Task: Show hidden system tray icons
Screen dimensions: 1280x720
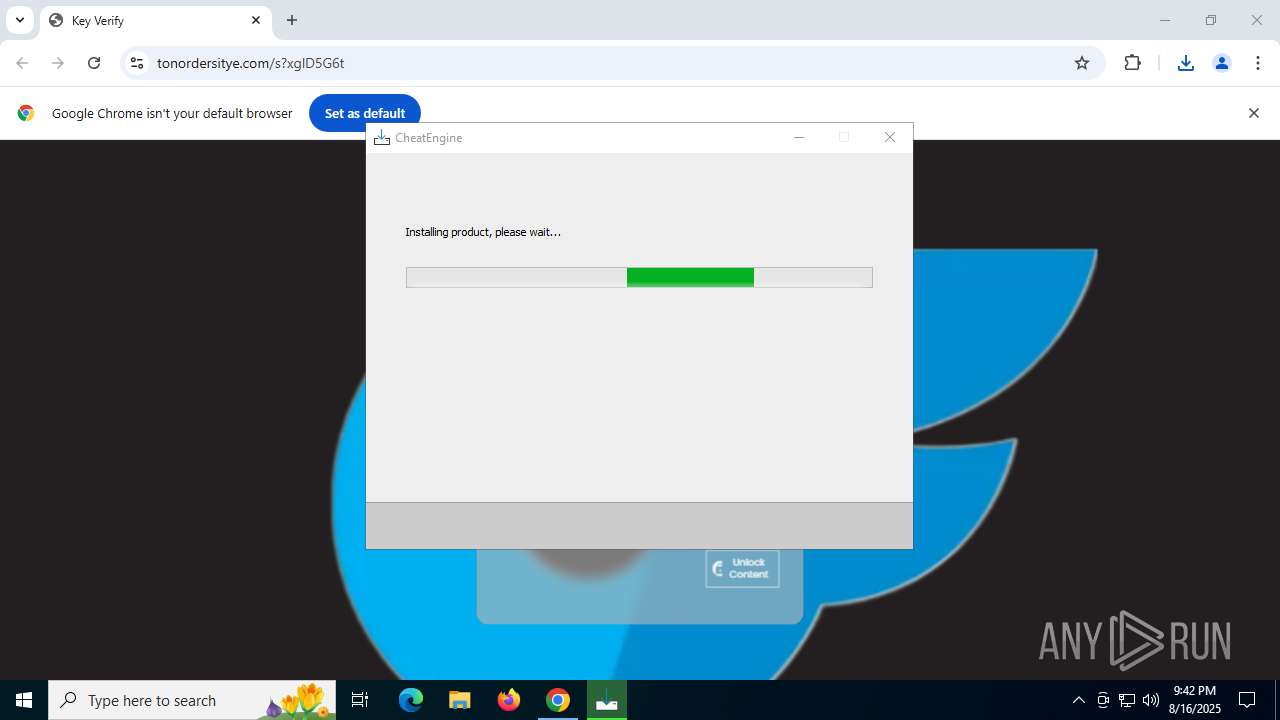Action: pyautogui.click(x=1078, y=700)
